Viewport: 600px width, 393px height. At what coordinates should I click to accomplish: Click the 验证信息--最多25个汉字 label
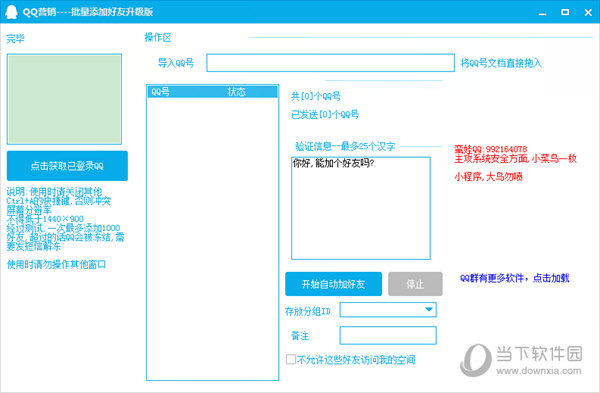pos(345,146)
